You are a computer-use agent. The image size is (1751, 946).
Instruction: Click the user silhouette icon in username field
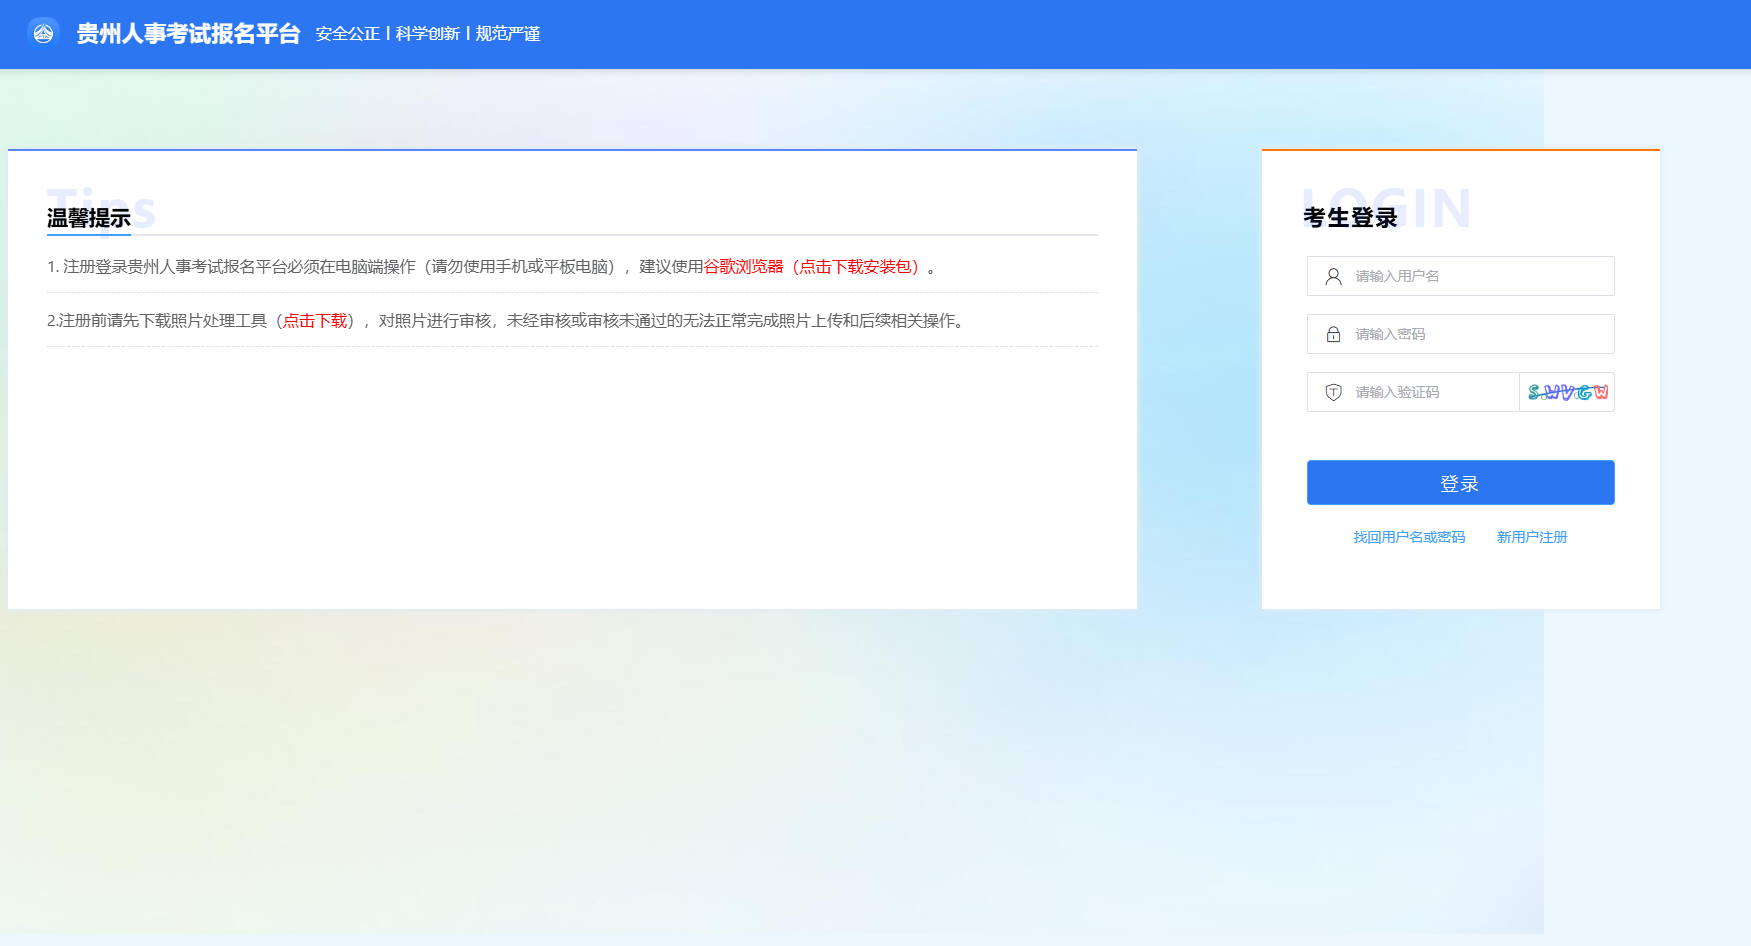pos(1333,277)
